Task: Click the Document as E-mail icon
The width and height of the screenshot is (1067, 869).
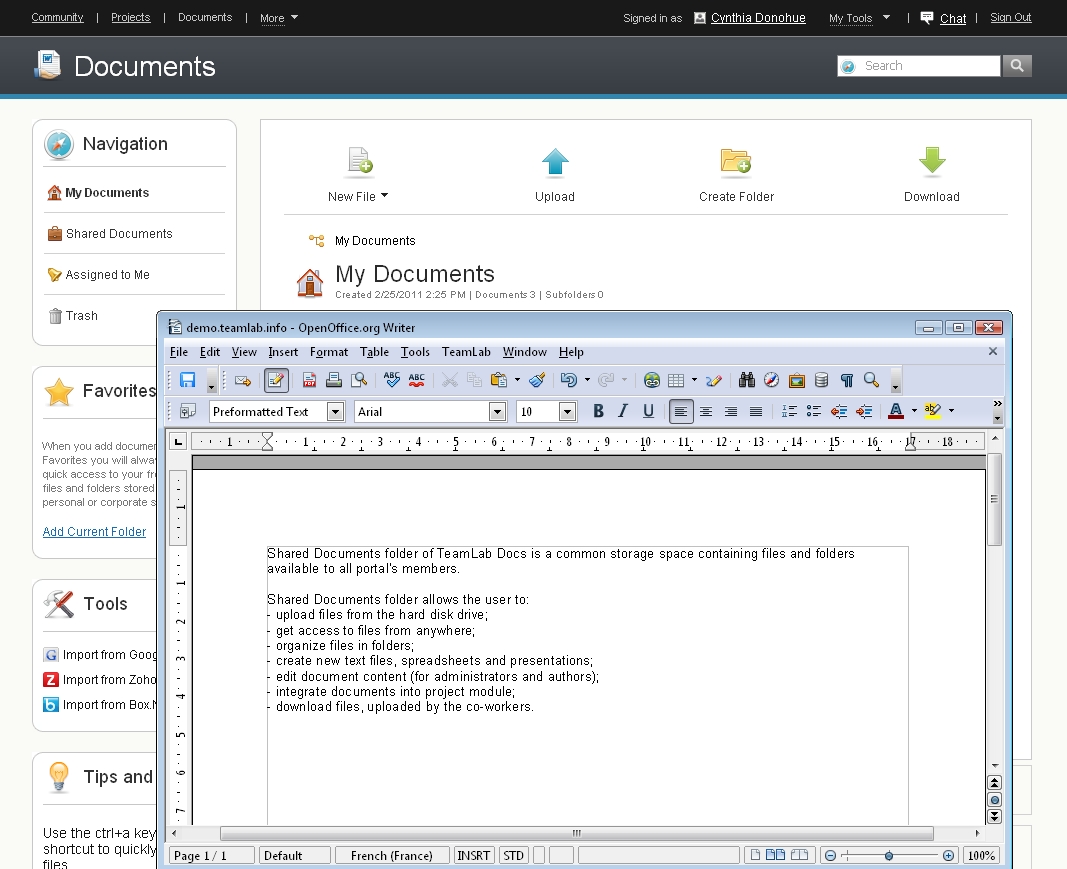Action: pyautogui.click(x=243, y=380)
